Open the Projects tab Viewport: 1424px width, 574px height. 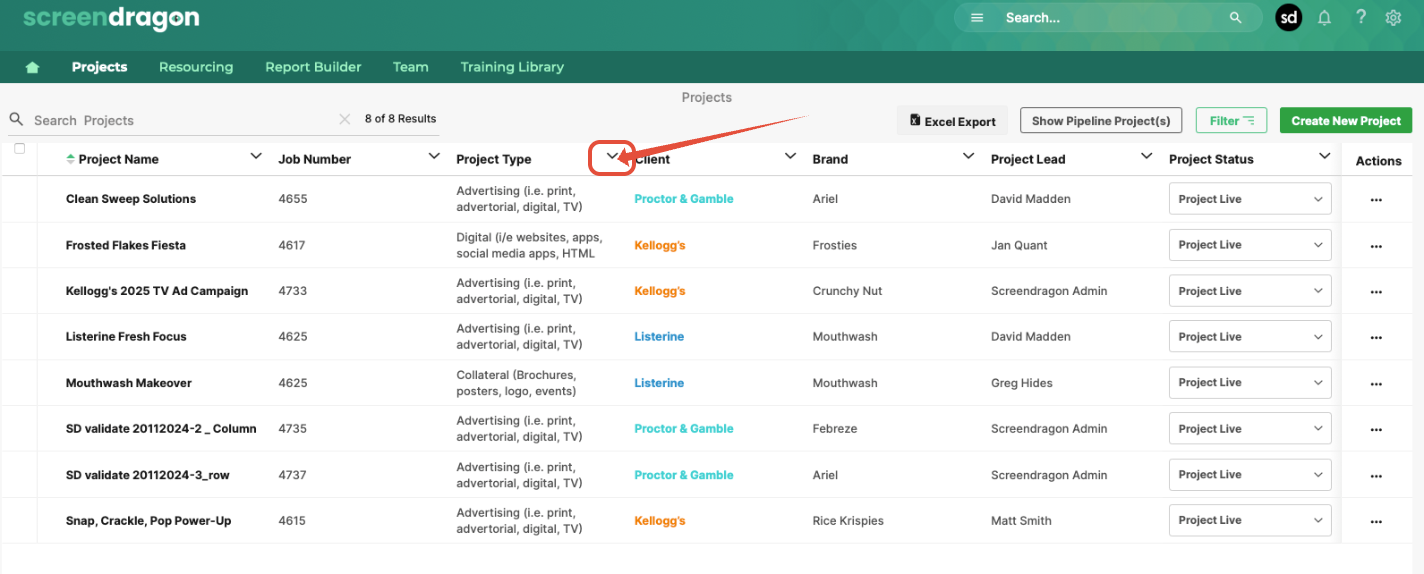pyautogui.click(x=100, y=67)
